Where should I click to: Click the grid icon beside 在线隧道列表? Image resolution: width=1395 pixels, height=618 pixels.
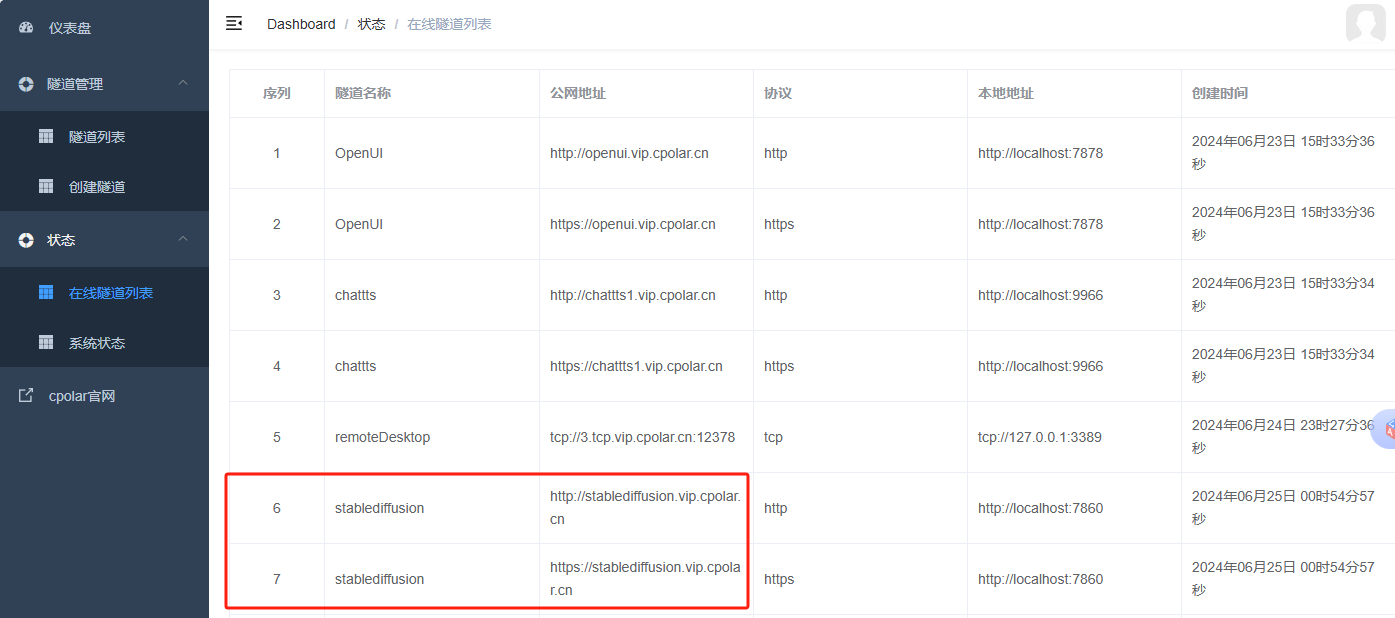pyautogui.click(x=46, y=292)
